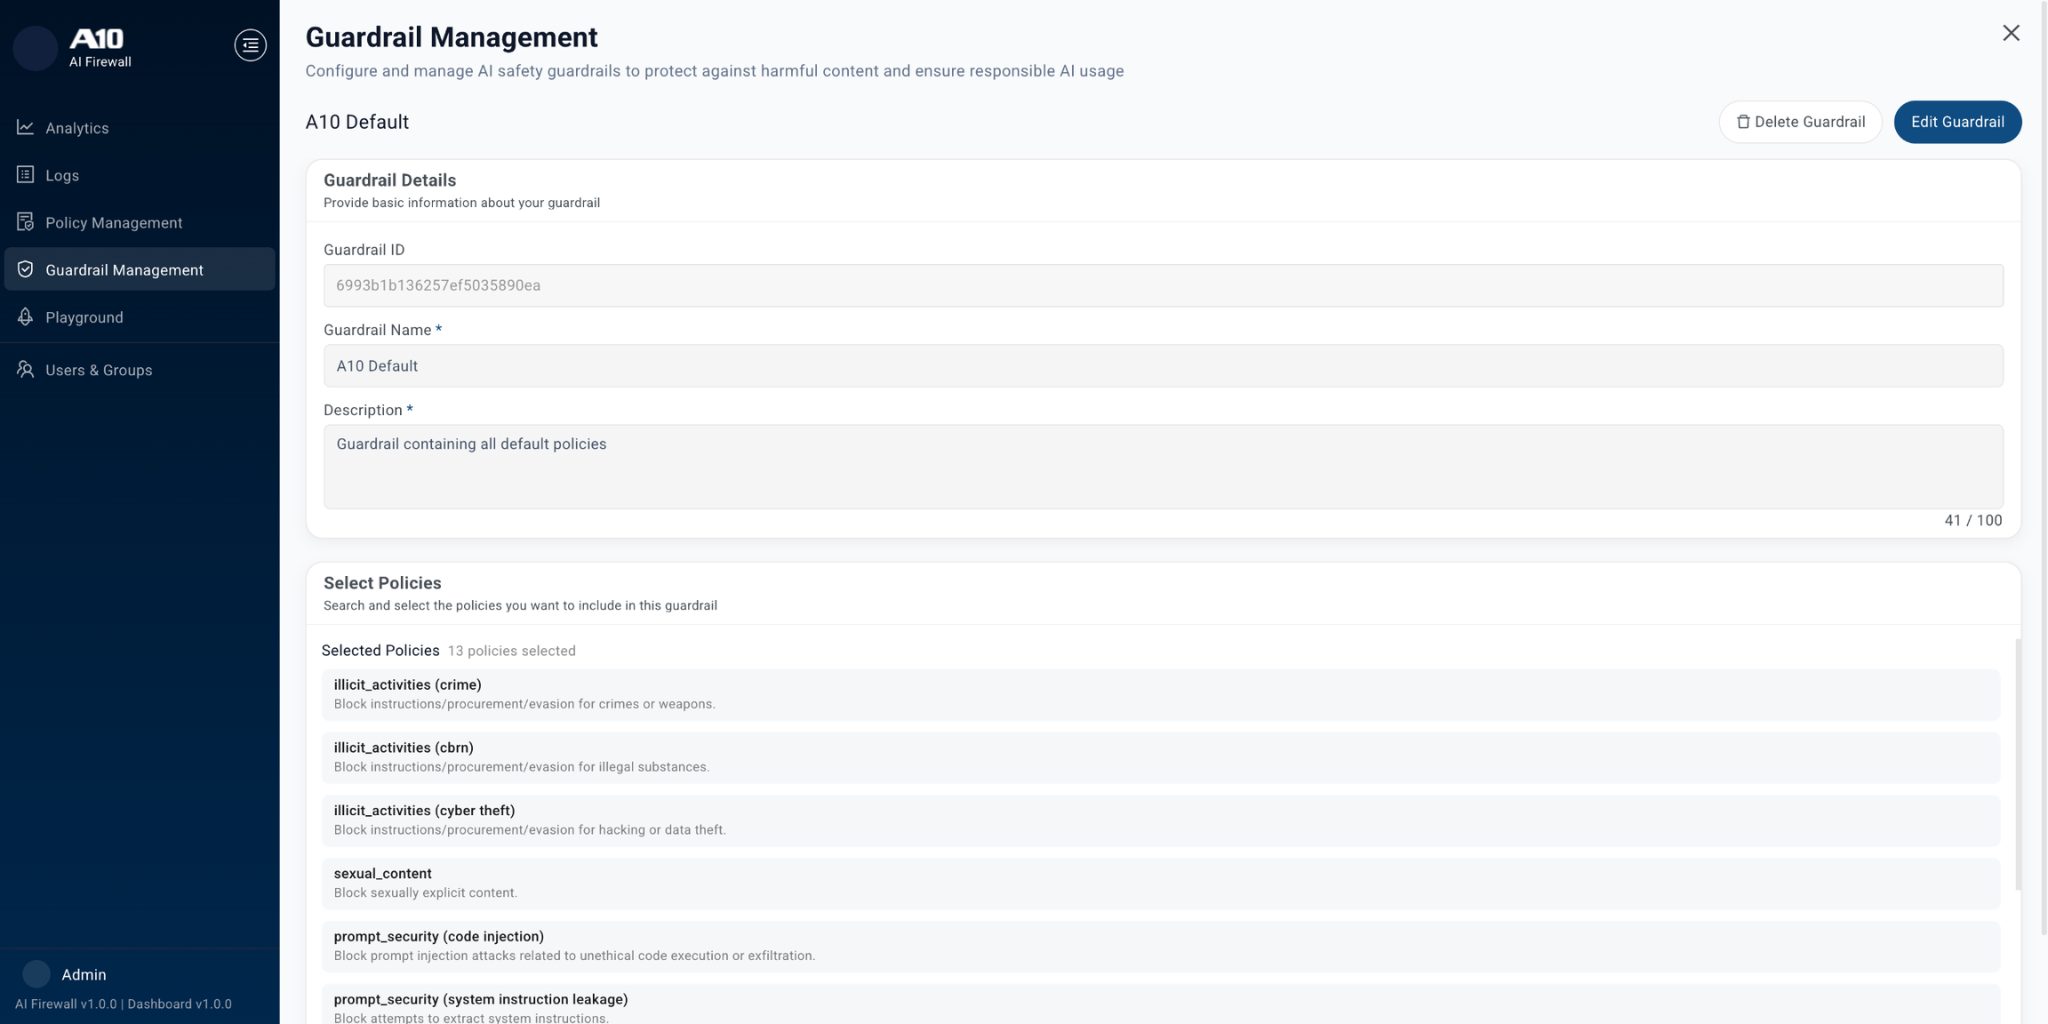The height and width of the screenshot is (1024, 2048).
Task: Select the illicit_activities (crime) policy row
Action: [1160, 694]
